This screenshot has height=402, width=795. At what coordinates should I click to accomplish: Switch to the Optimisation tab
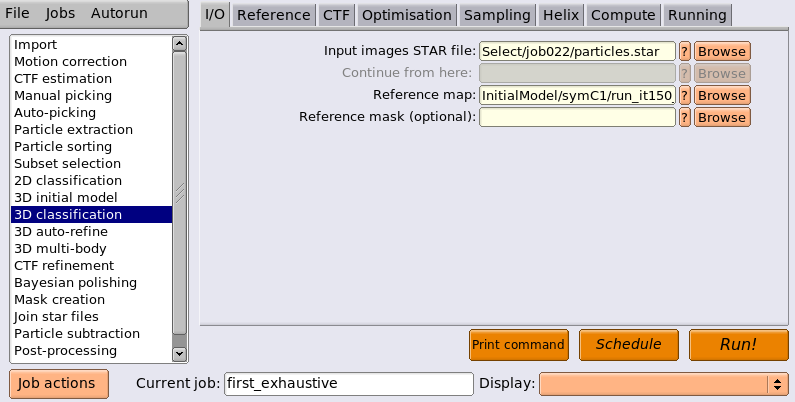point(407,15)
